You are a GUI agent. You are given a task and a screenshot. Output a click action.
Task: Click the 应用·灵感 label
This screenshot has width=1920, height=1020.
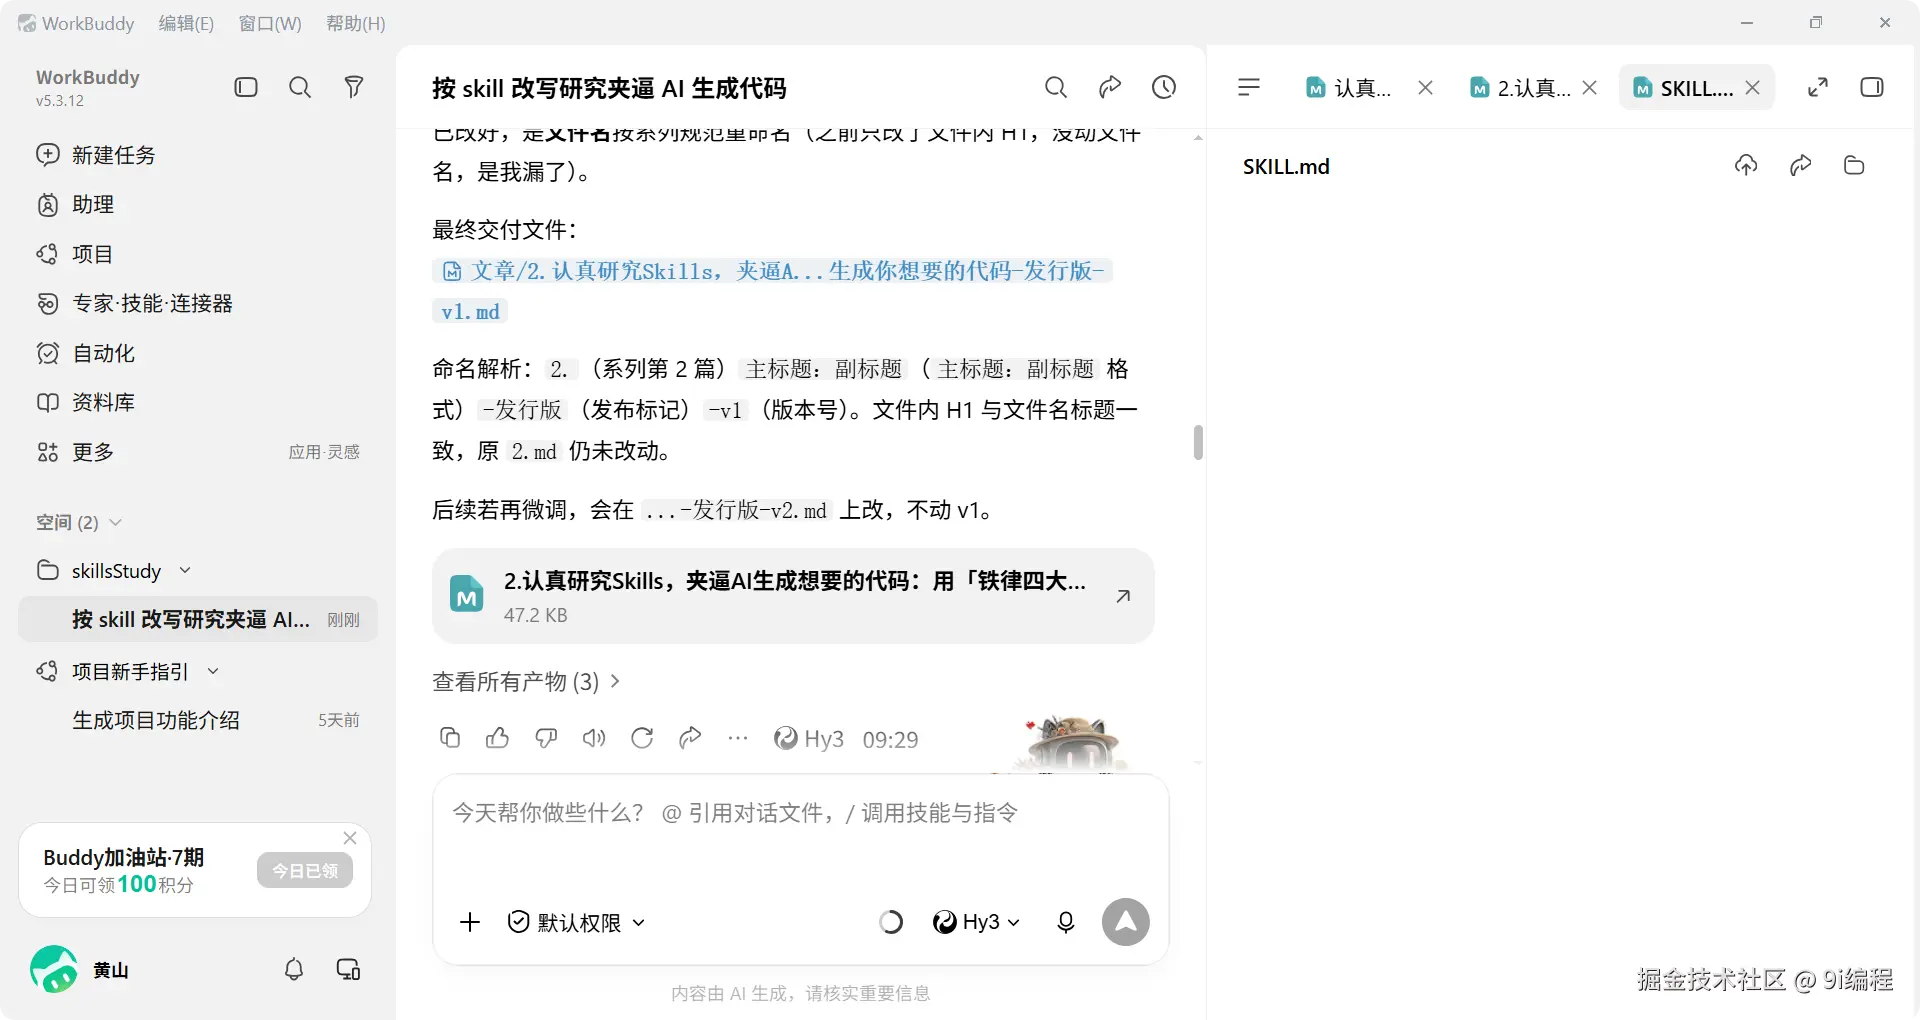point(324,452)
